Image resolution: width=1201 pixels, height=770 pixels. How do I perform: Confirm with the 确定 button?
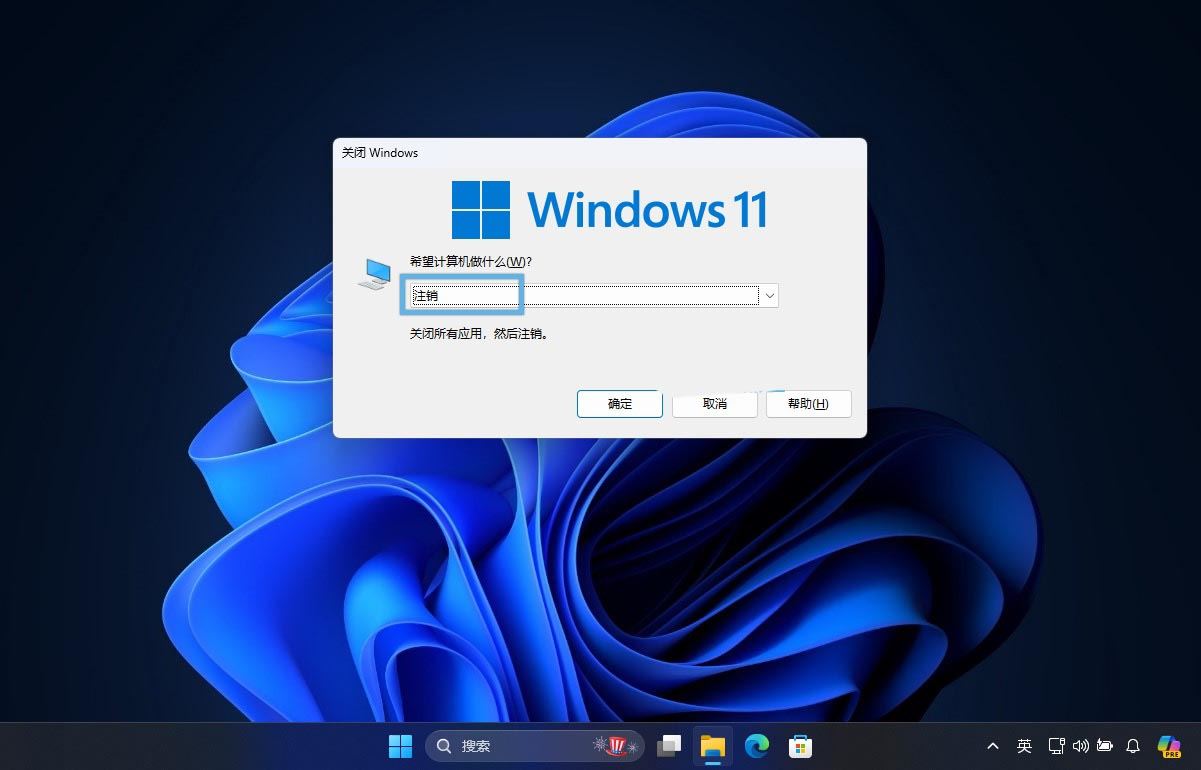coord(620,404)
